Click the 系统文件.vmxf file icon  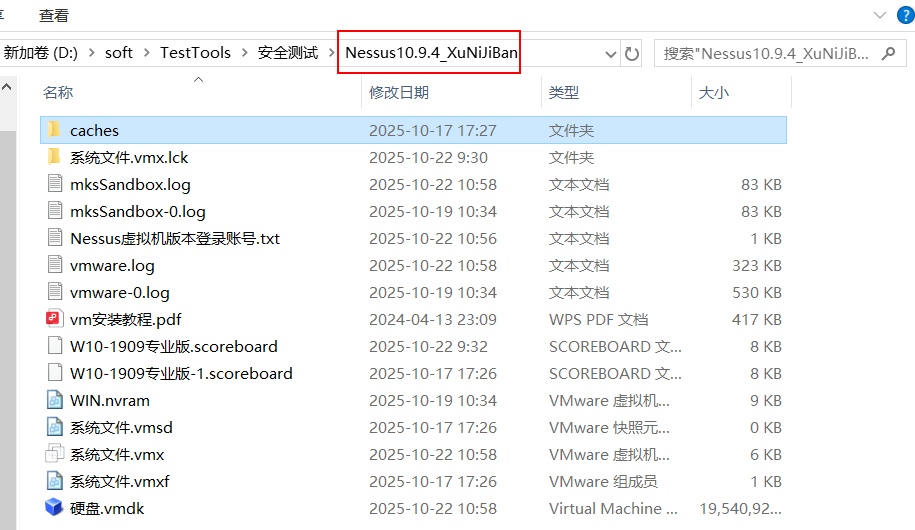54,480
